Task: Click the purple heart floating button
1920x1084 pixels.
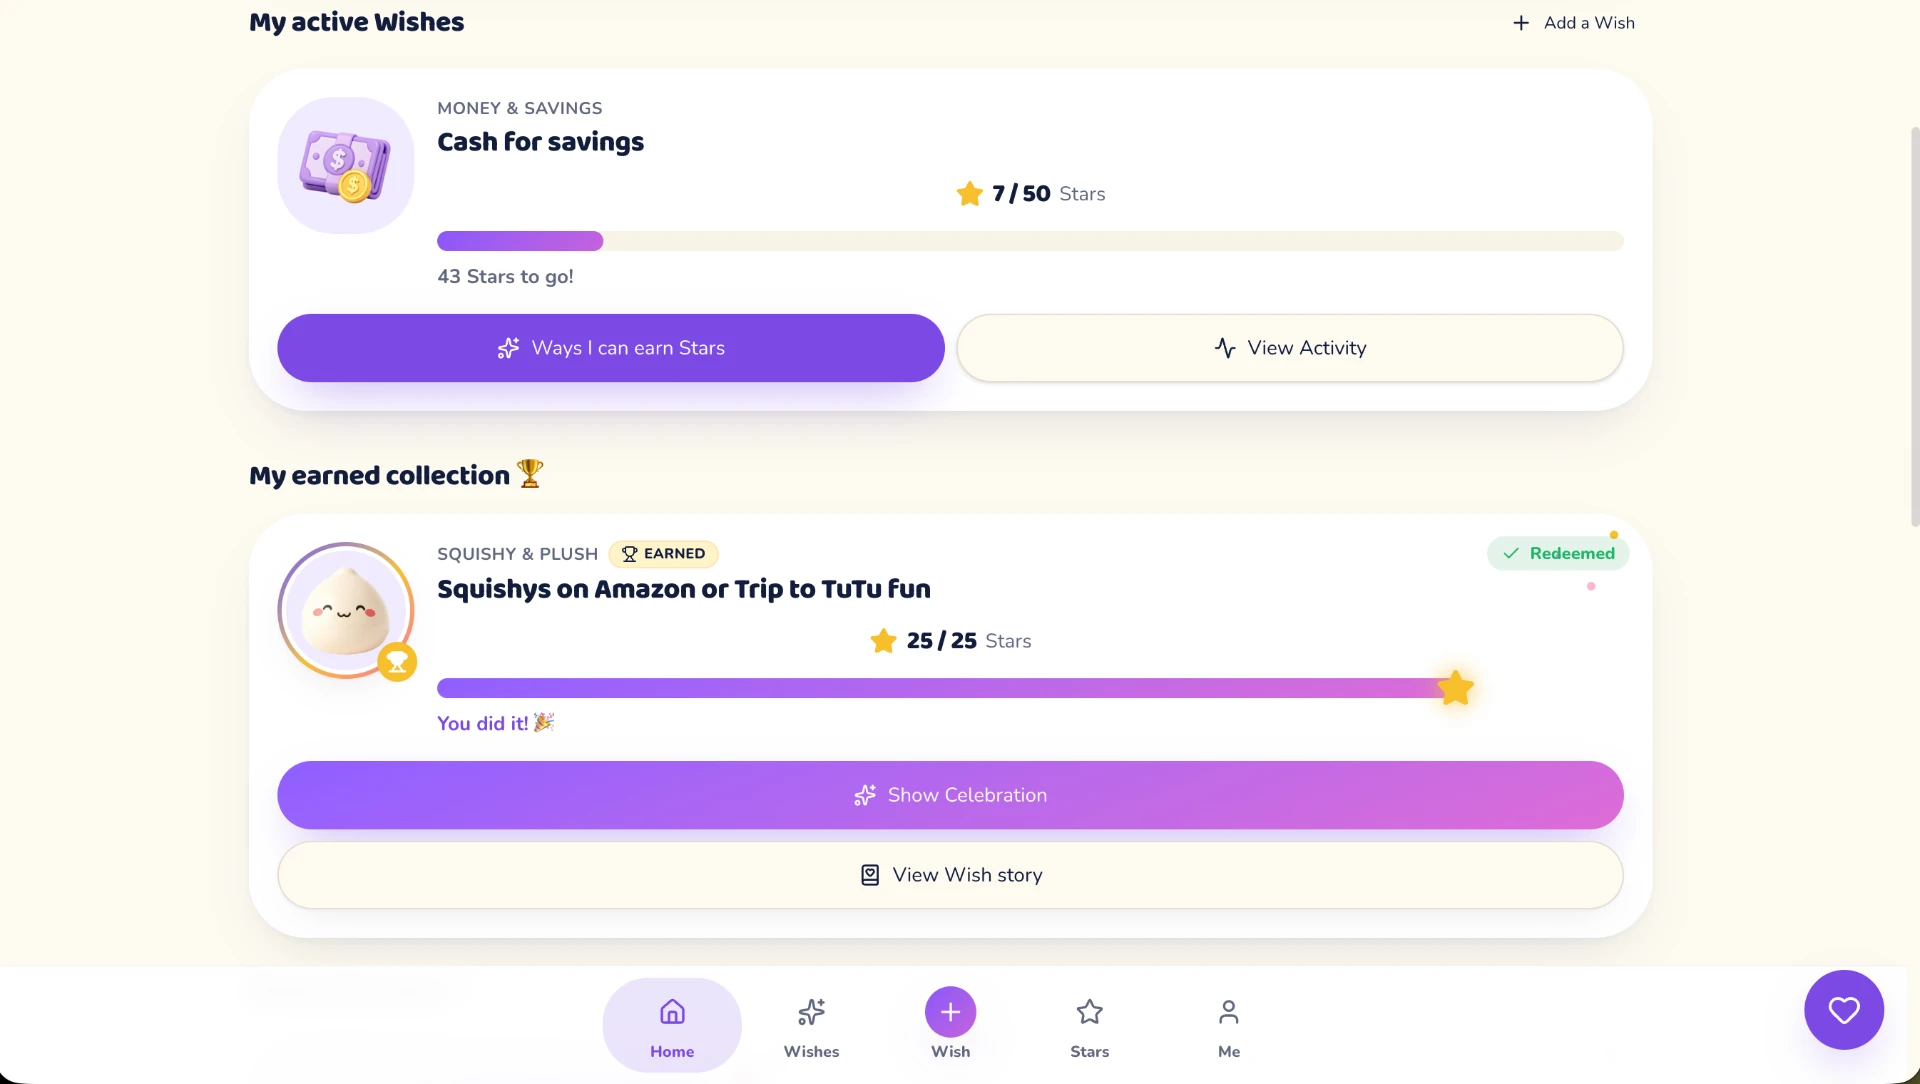Action: coord(1843,1010)
